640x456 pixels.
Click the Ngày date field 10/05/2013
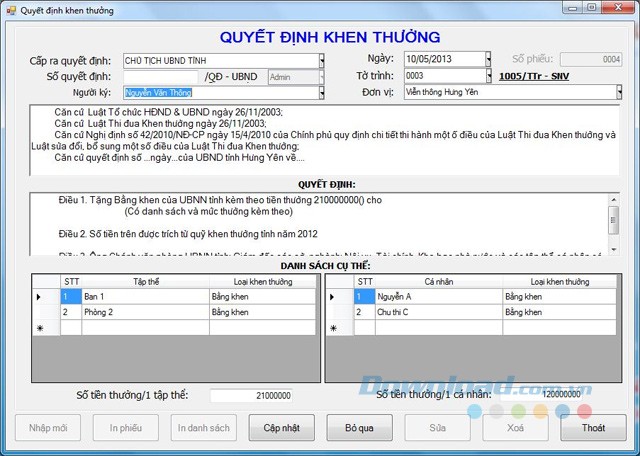[x=445, y=59]
